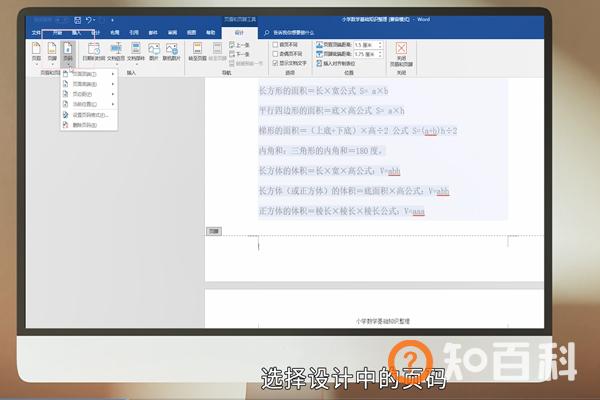Click 关闭页眉和页脚 red X button
Screen dimensions: 600x400
pos(401,54)
